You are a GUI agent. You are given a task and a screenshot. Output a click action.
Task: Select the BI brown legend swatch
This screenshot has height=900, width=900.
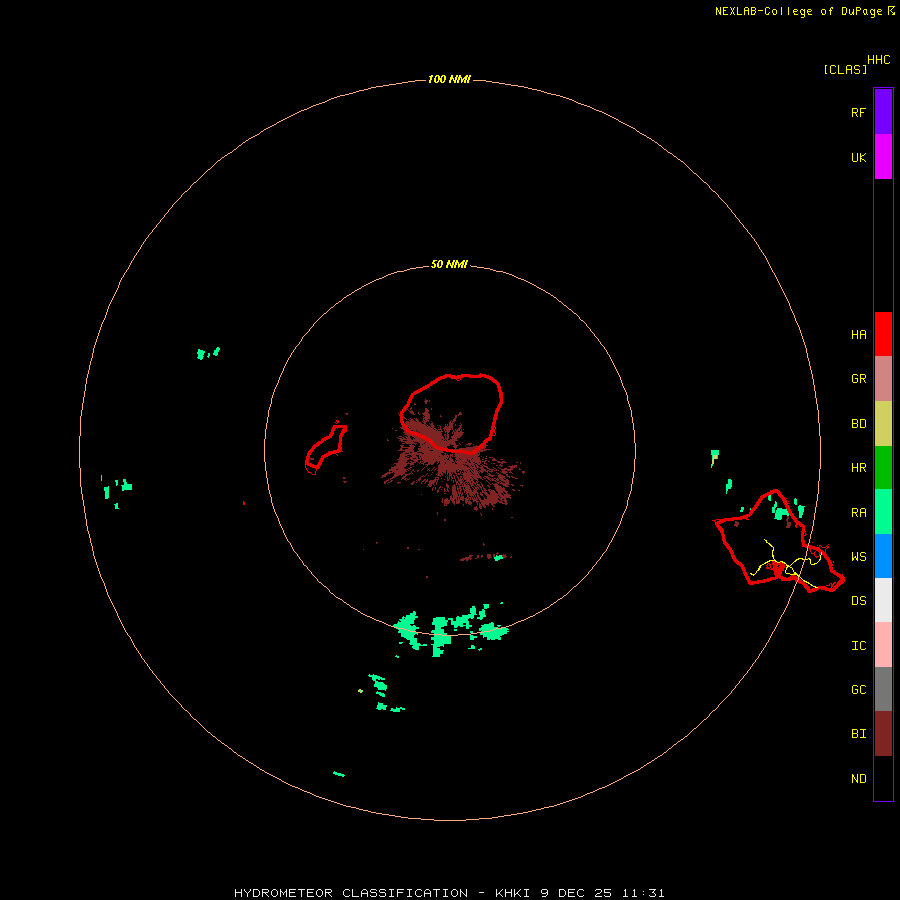[883, 733]
